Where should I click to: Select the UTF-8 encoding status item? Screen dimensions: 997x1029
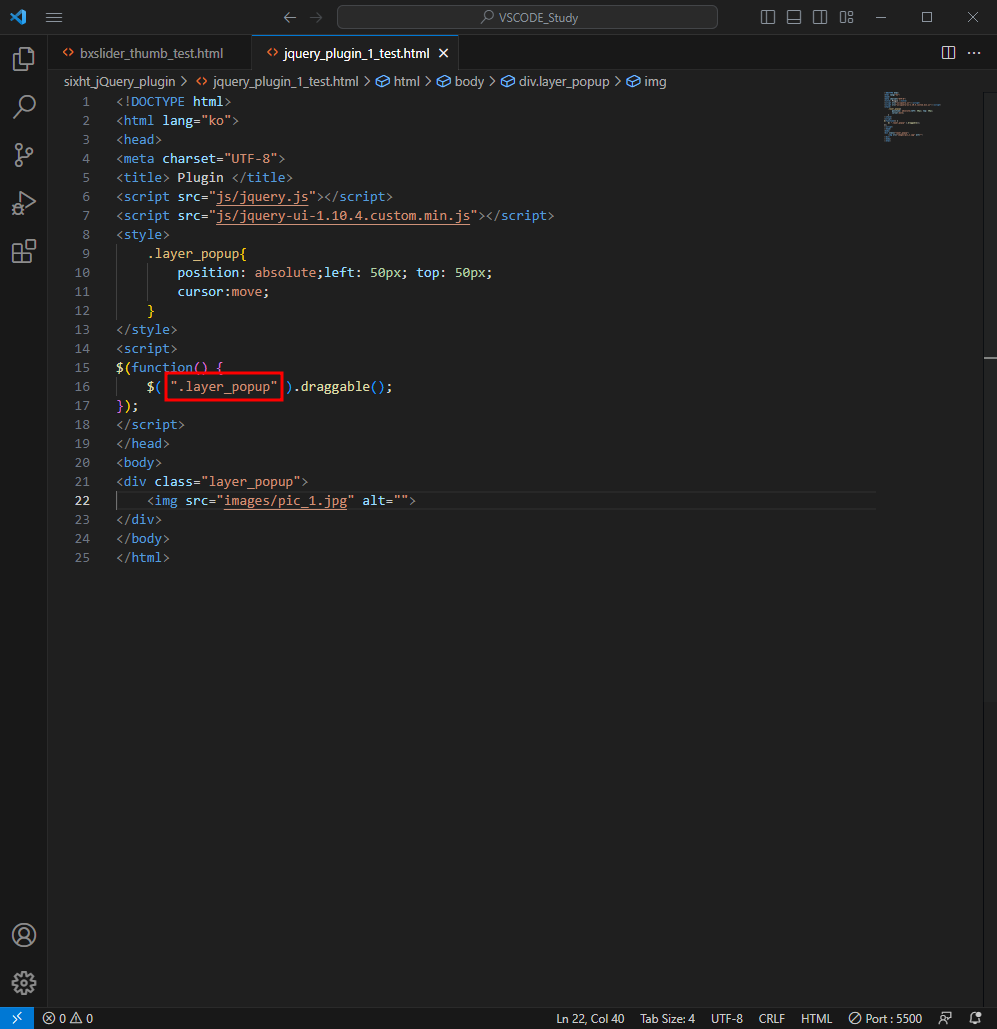727,1018
